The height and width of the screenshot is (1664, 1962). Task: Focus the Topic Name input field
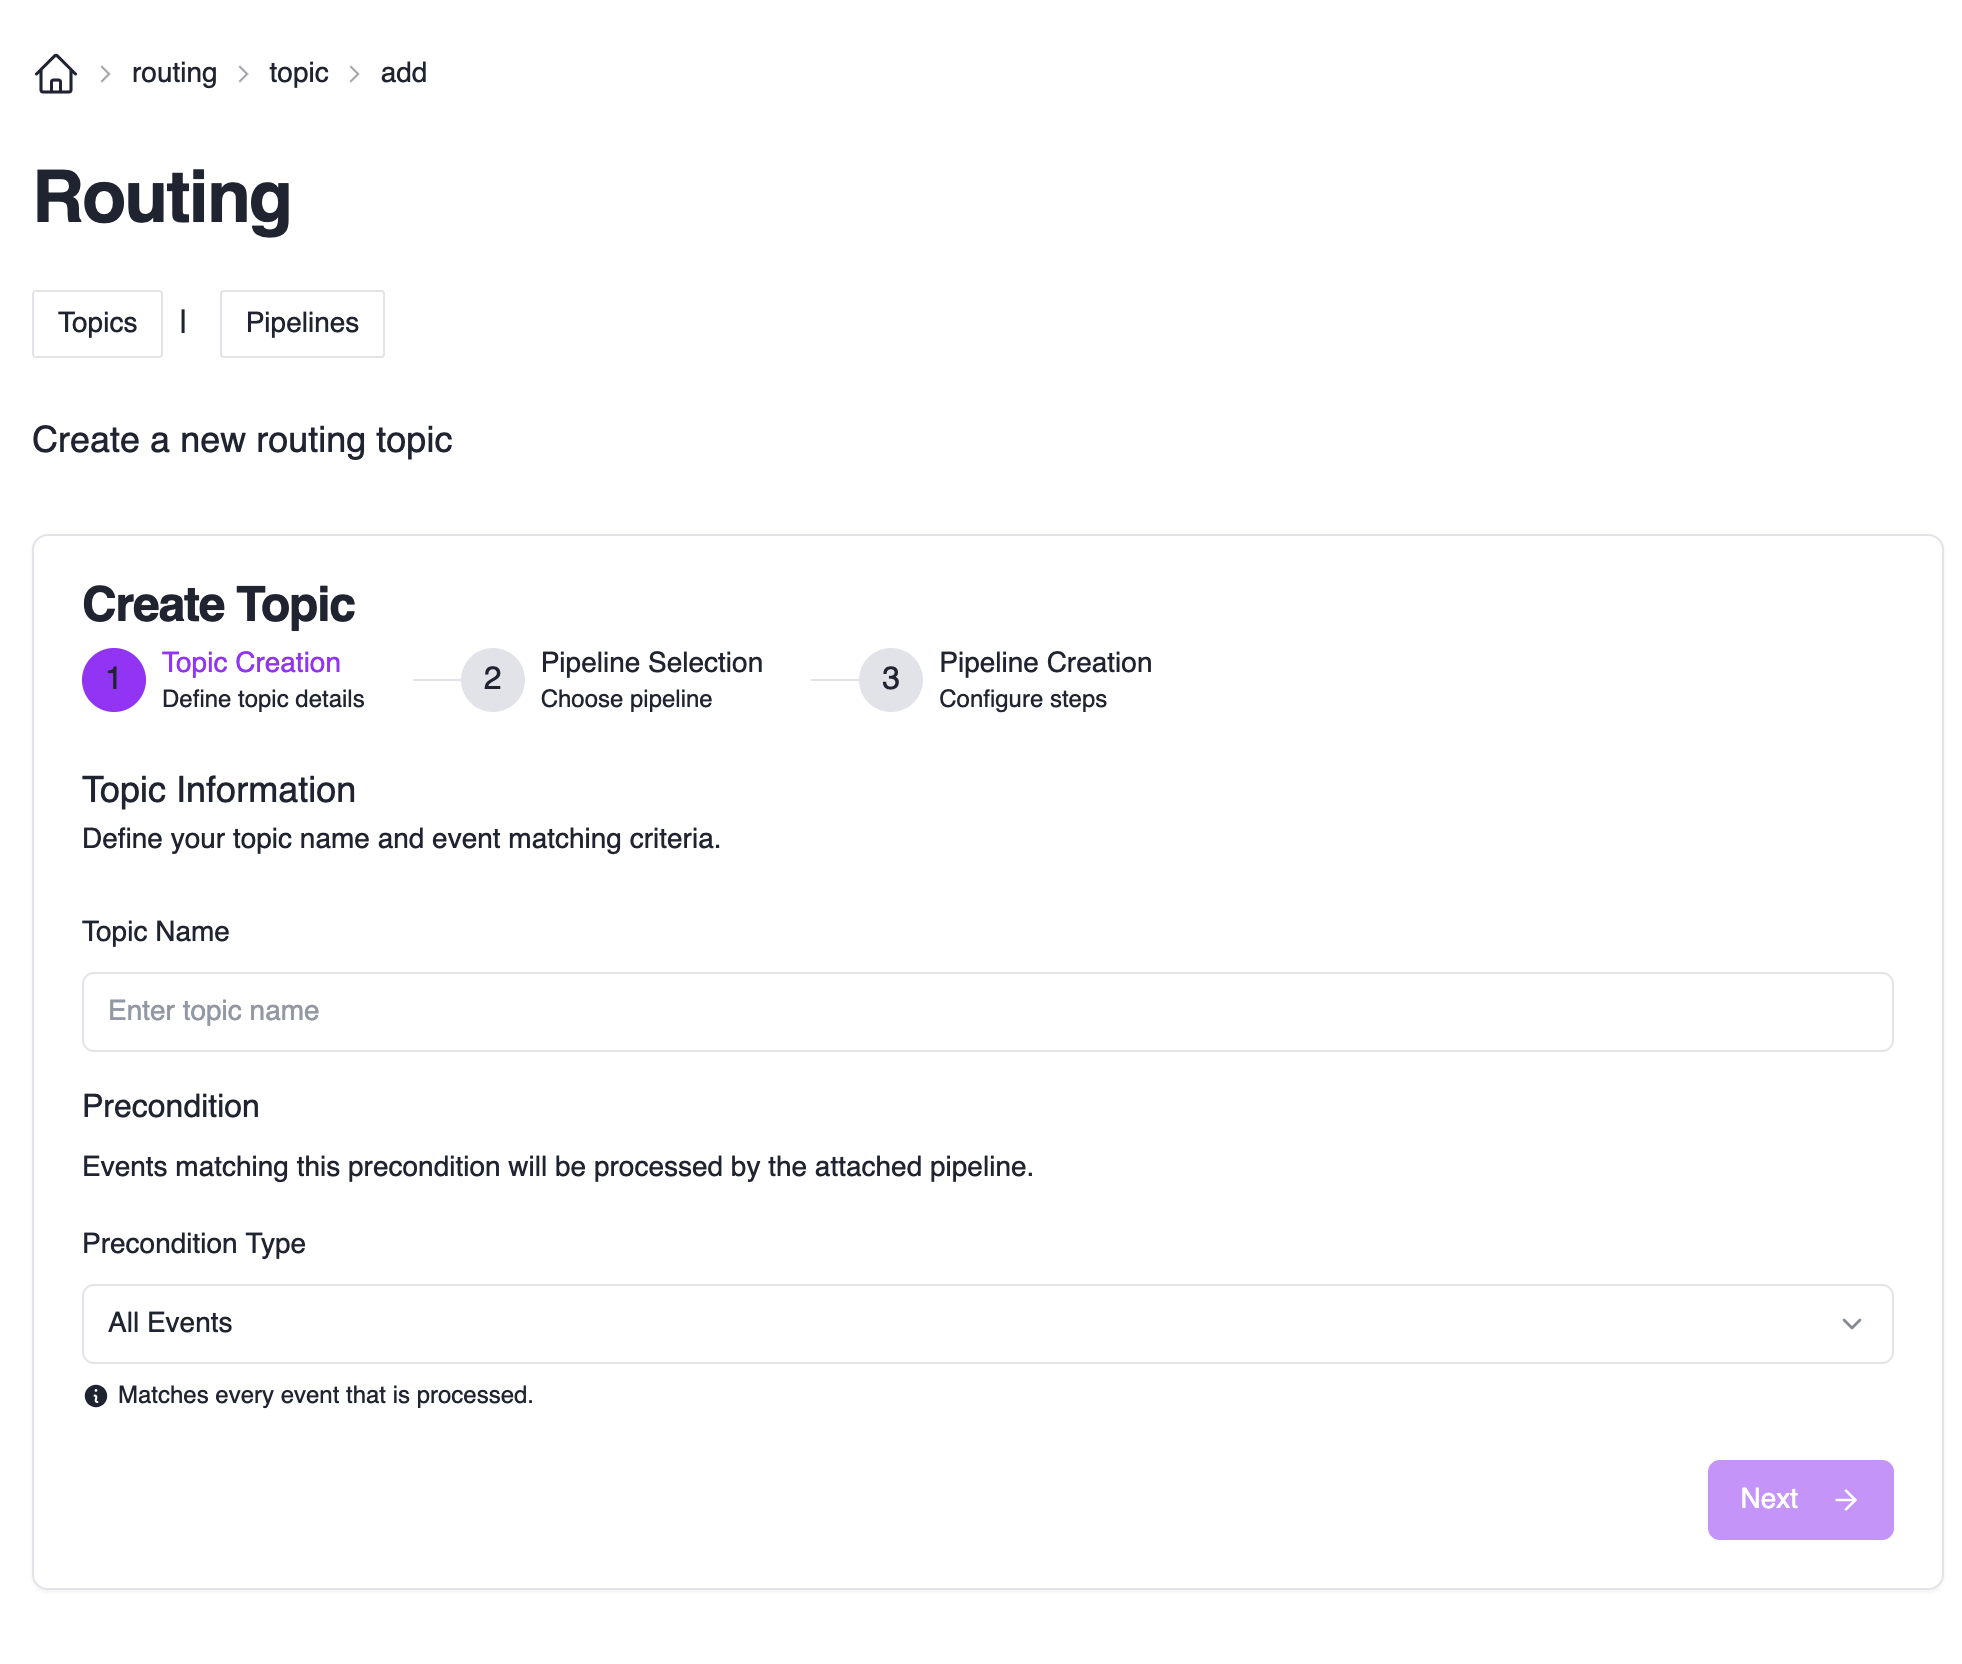click(x=986, y=1012)
